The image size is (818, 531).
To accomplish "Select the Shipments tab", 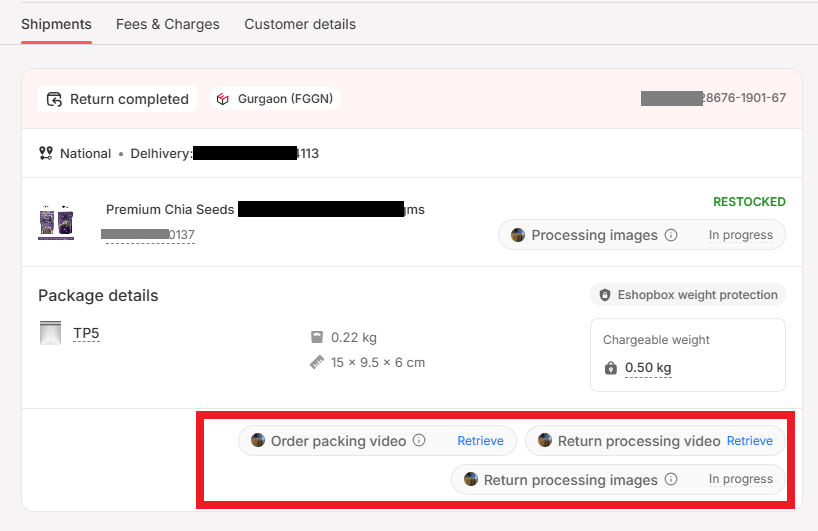I will coord(56,25).
